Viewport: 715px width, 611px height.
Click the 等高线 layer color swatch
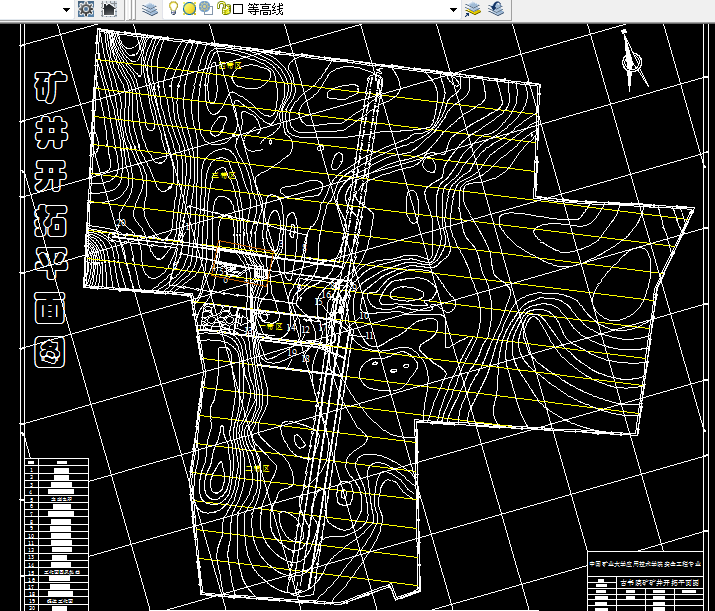tap(238, 9)
